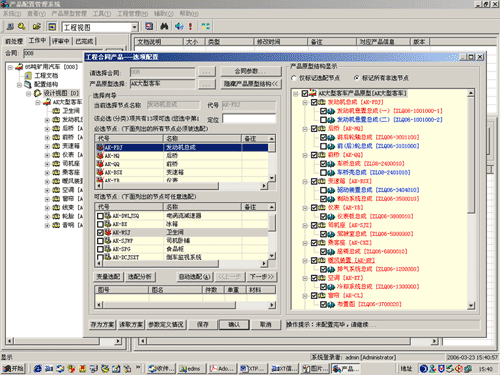This screenshot has width=500, height=375.
Task: Click the open folder toolbar icon
Action: 37,26
